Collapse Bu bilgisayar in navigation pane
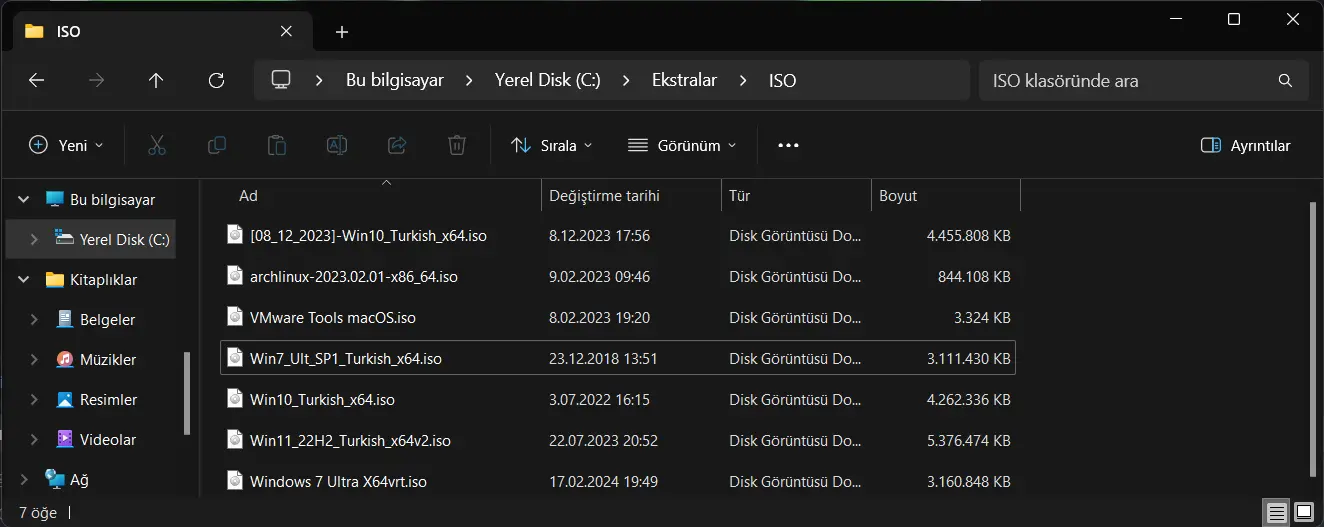 coord(24,200)
